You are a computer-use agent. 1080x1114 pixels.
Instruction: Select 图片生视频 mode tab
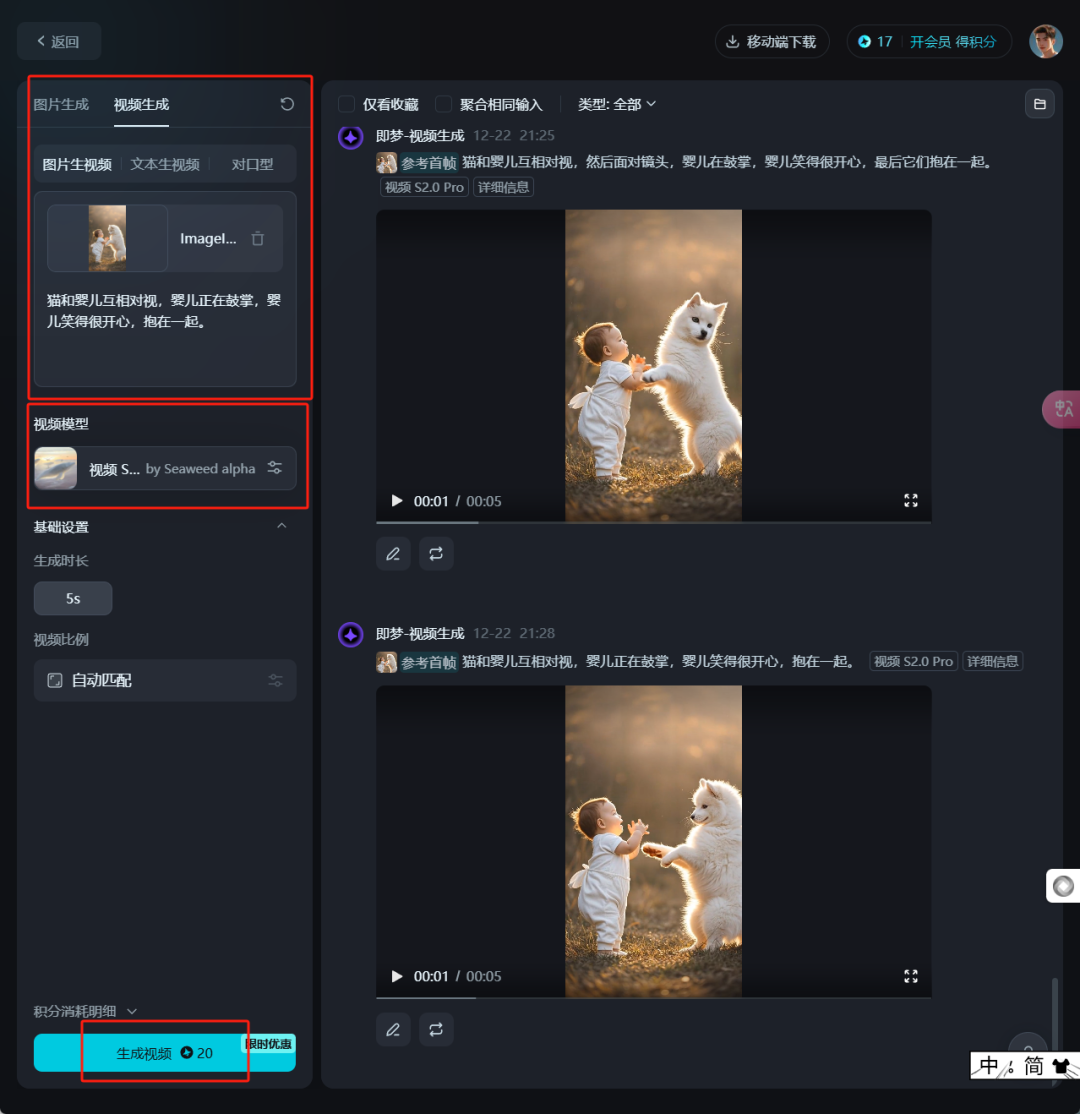pyautogui.click(x=77, y=165)
